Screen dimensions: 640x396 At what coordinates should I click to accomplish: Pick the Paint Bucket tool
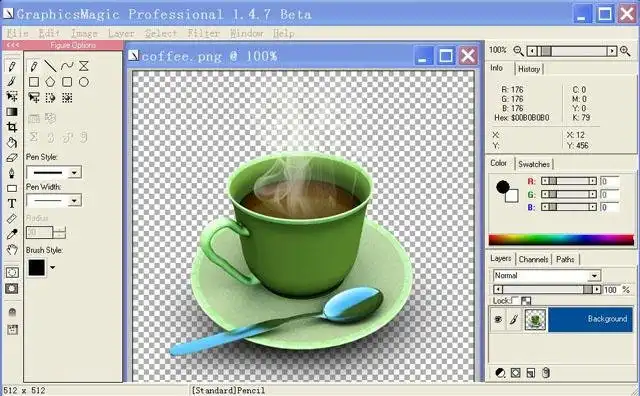coord(12,142)
